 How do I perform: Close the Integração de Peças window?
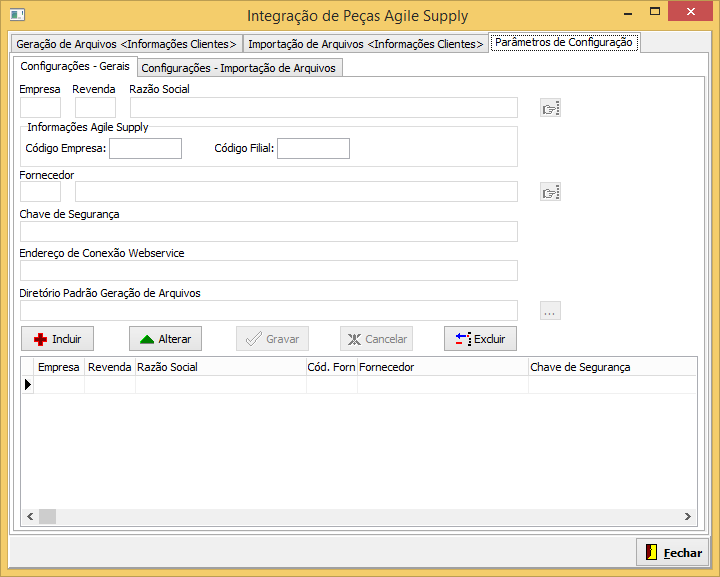click(690, 11)
